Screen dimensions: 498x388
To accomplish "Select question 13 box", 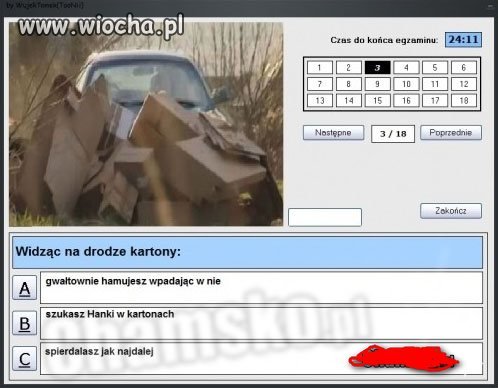I will (320, 100).
